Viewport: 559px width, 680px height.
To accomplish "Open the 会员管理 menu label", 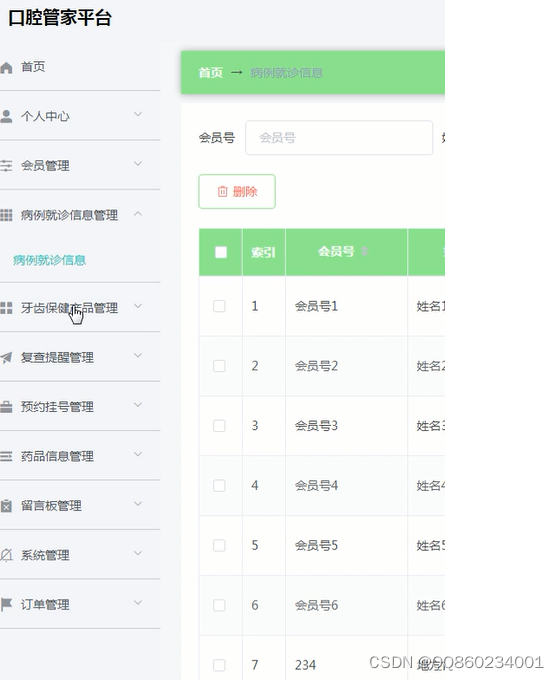I will 45,166.
